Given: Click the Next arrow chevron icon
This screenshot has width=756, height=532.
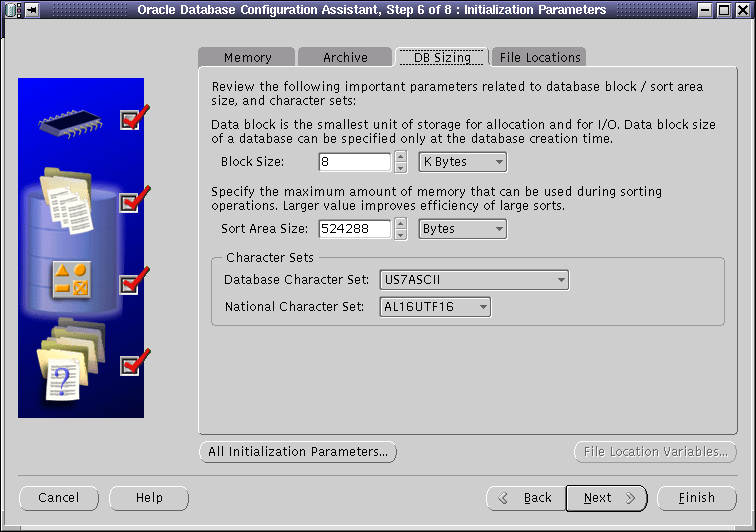Looking at the screenshot, I should tap(630, 498).
